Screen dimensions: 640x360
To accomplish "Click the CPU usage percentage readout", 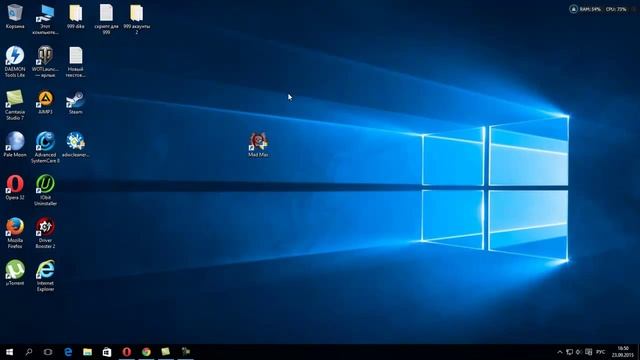I will (616, 9).
